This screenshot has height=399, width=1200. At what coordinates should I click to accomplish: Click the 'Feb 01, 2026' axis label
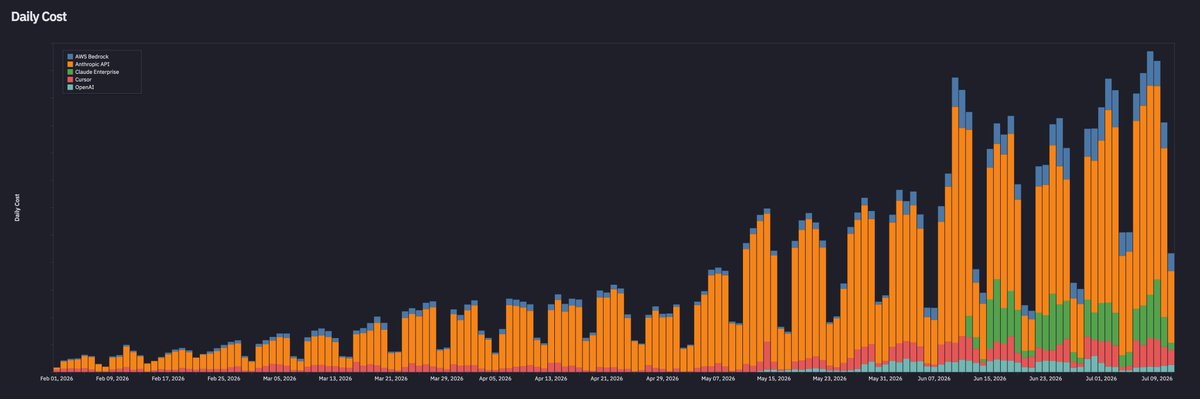(56, 379)
